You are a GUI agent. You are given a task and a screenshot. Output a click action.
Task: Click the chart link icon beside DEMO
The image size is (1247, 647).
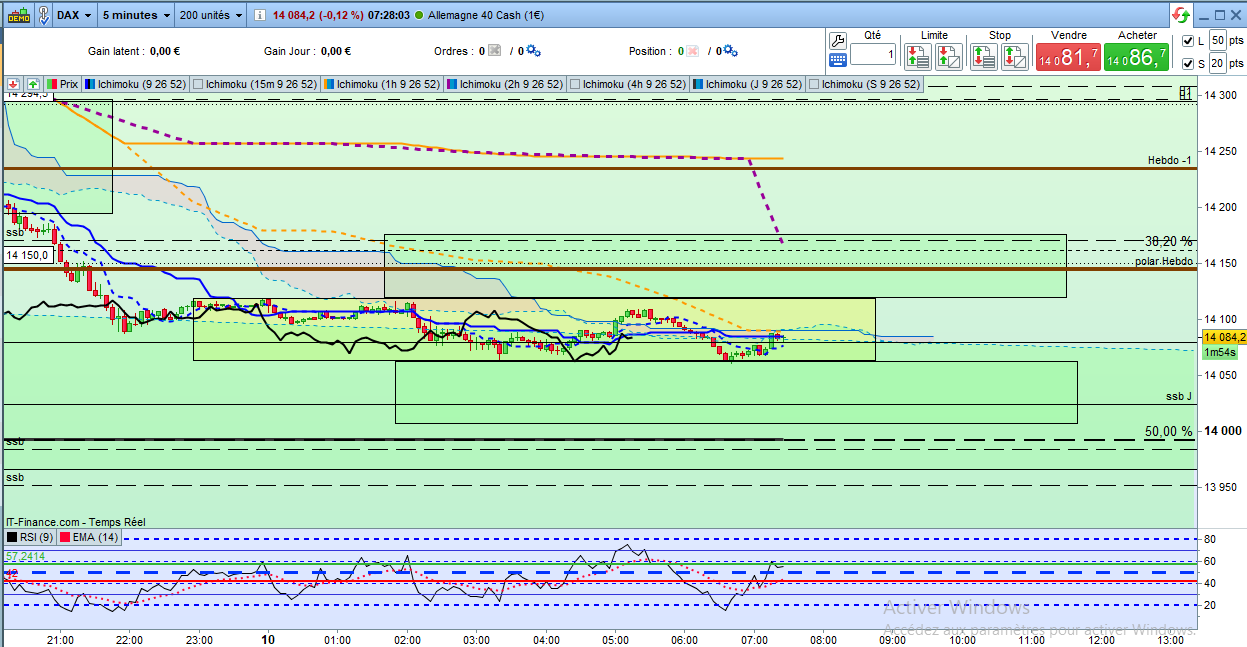(44, 15)
